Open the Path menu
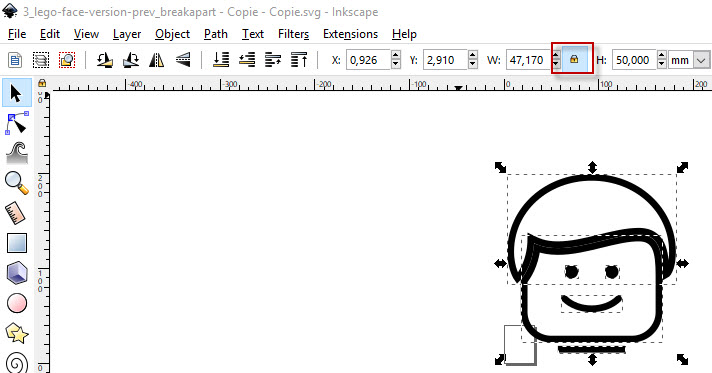 (216, 34)
